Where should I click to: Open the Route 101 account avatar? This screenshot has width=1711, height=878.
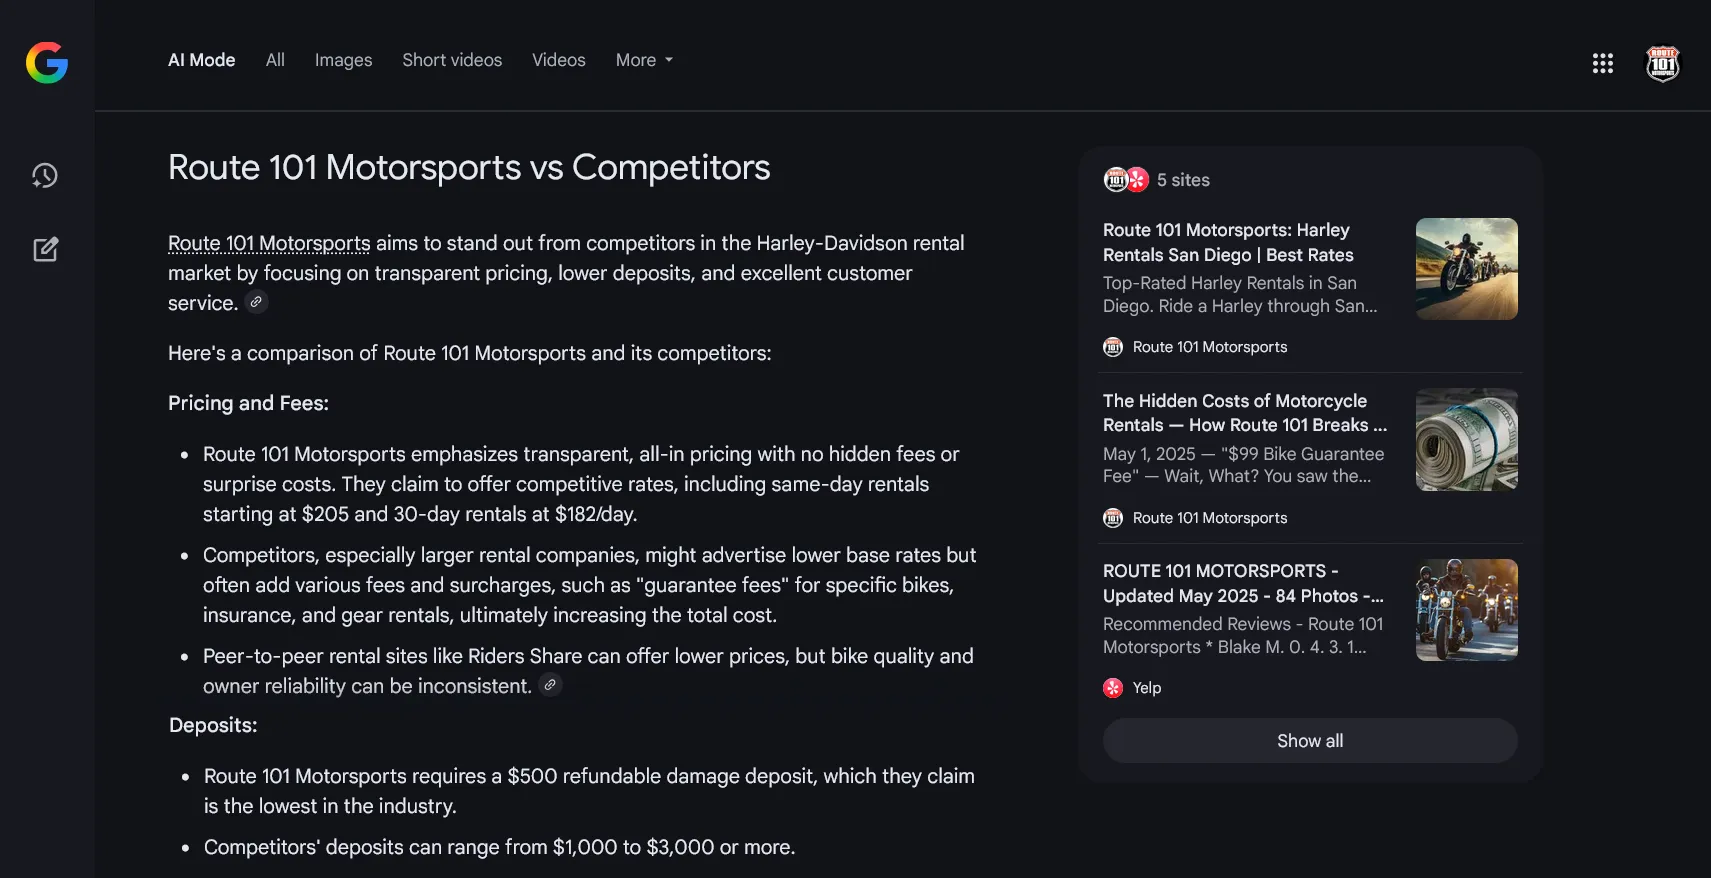1662,63
